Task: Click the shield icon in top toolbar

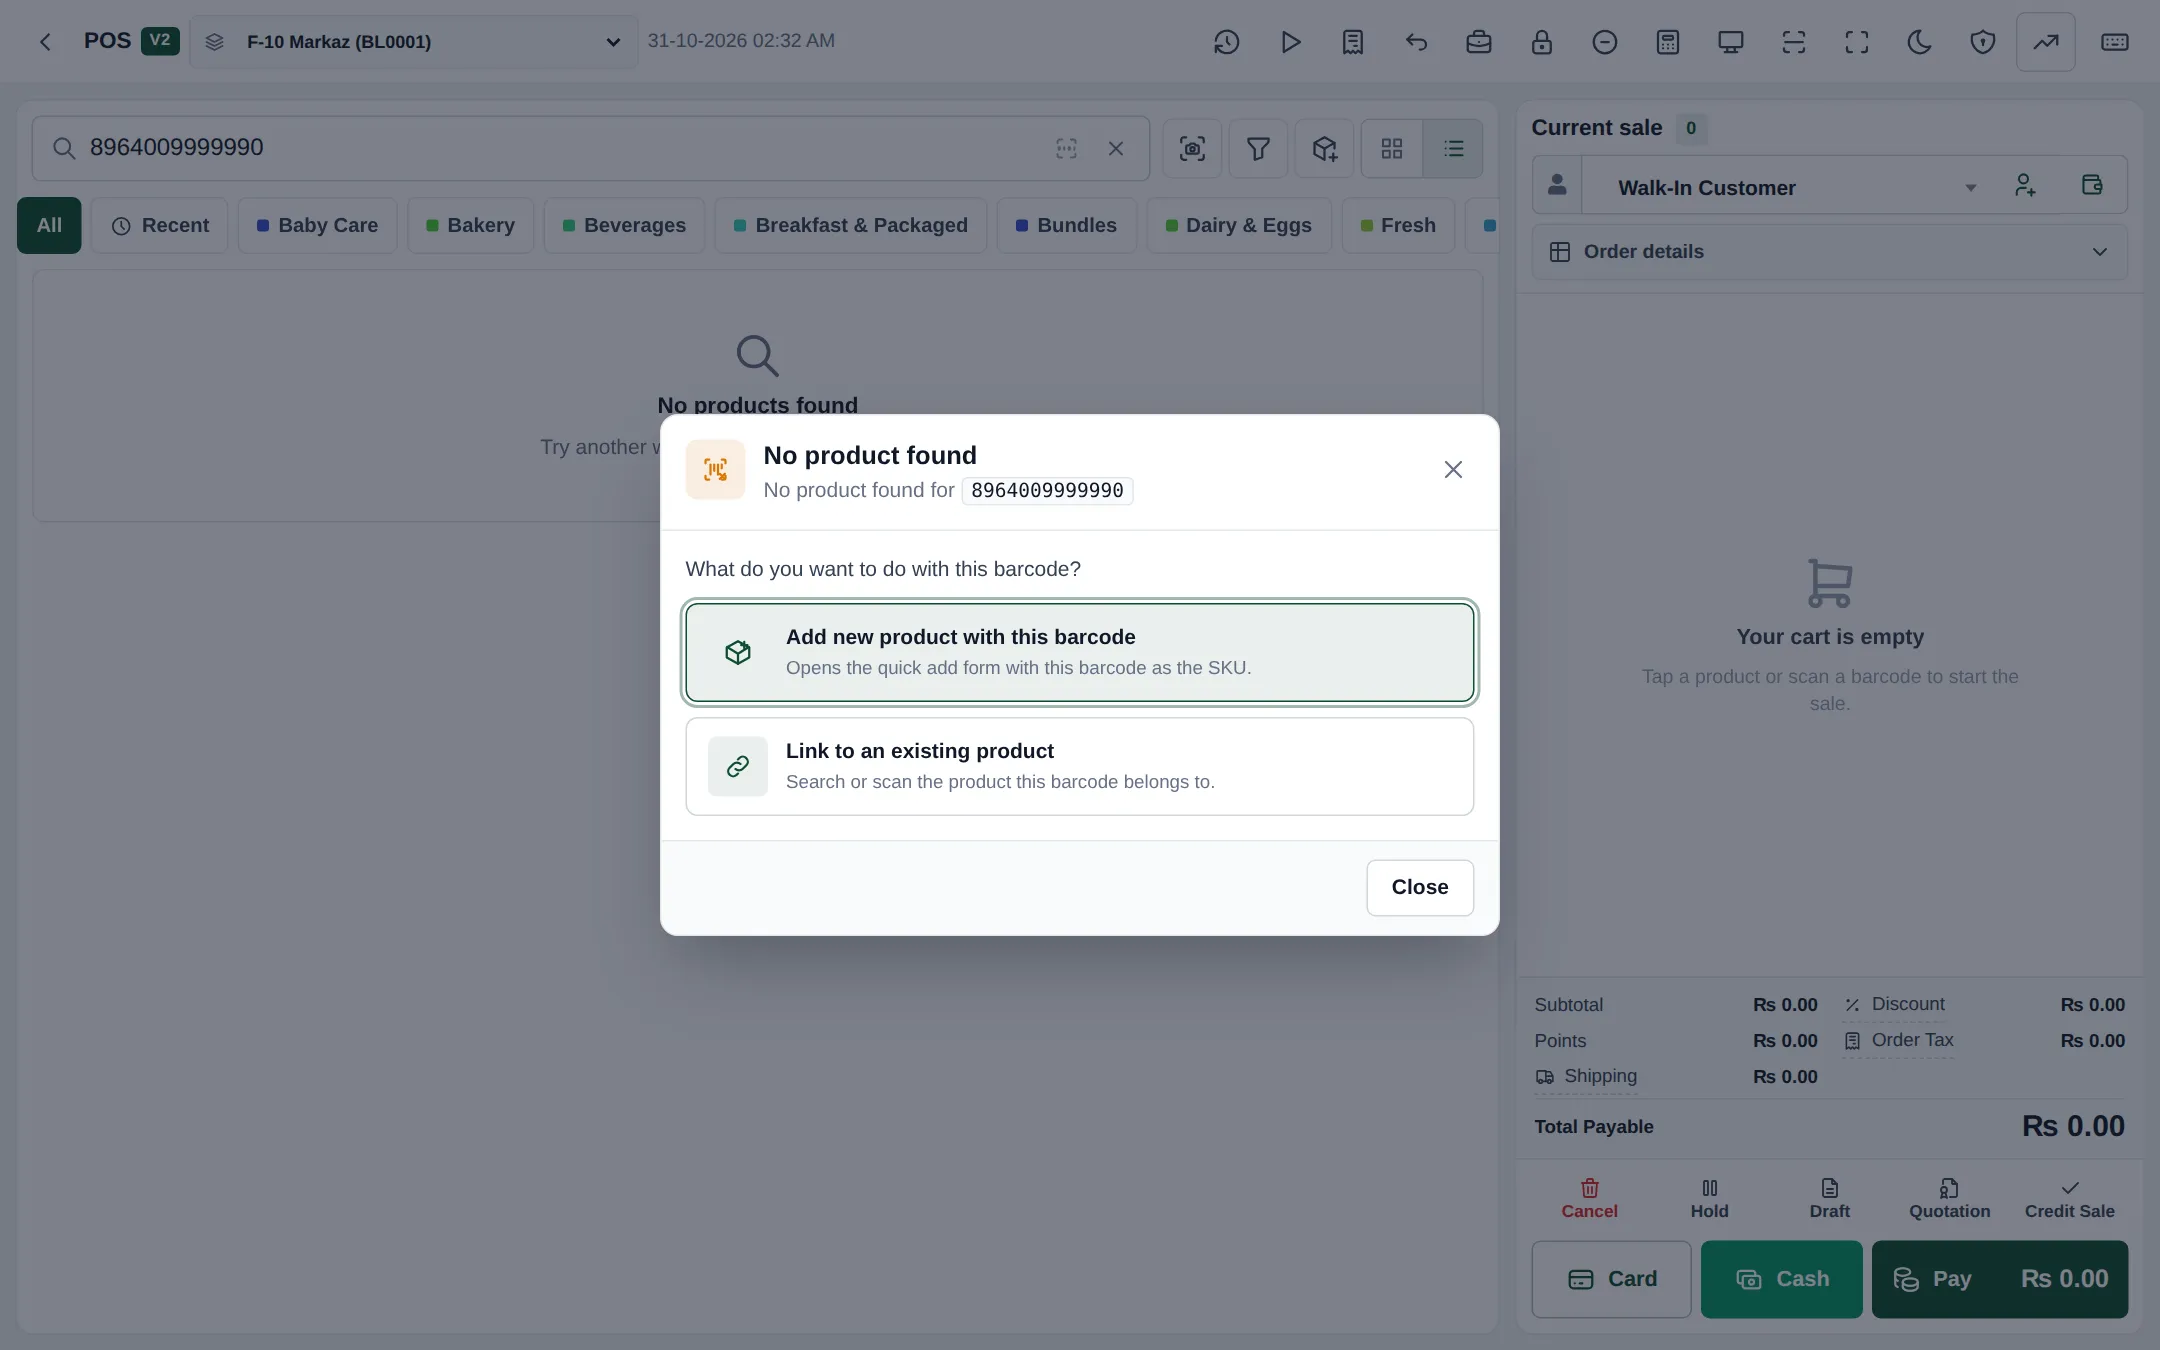Action: tap(1983, 42)
